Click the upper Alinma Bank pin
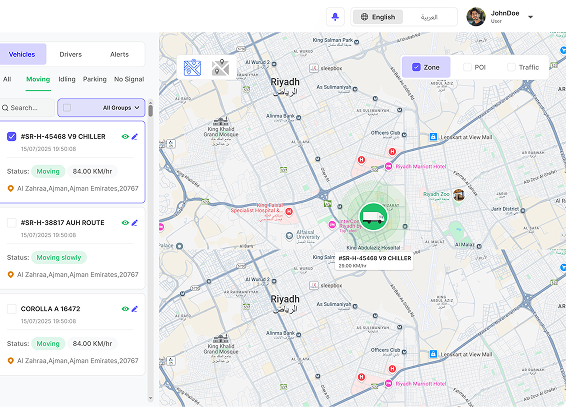Image resolution: width=566 pixels, height=407 pixels. tap(299, 117)
